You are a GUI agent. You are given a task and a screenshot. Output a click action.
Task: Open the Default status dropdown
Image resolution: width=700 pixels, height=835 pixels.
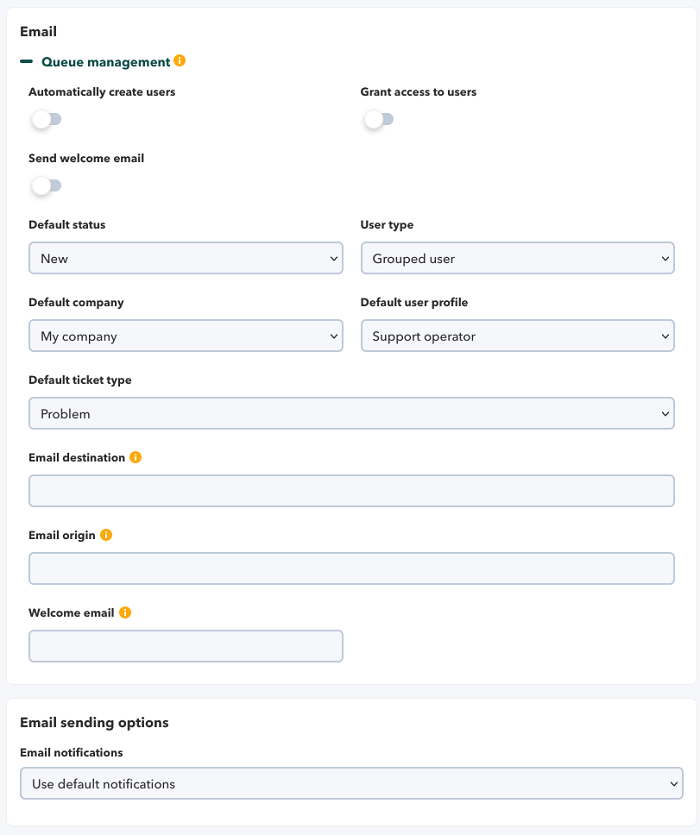pos(186,258)
